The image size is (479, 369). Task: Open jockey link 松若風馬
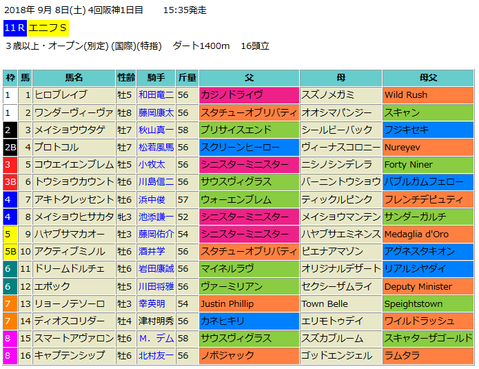tap(156, 147)
